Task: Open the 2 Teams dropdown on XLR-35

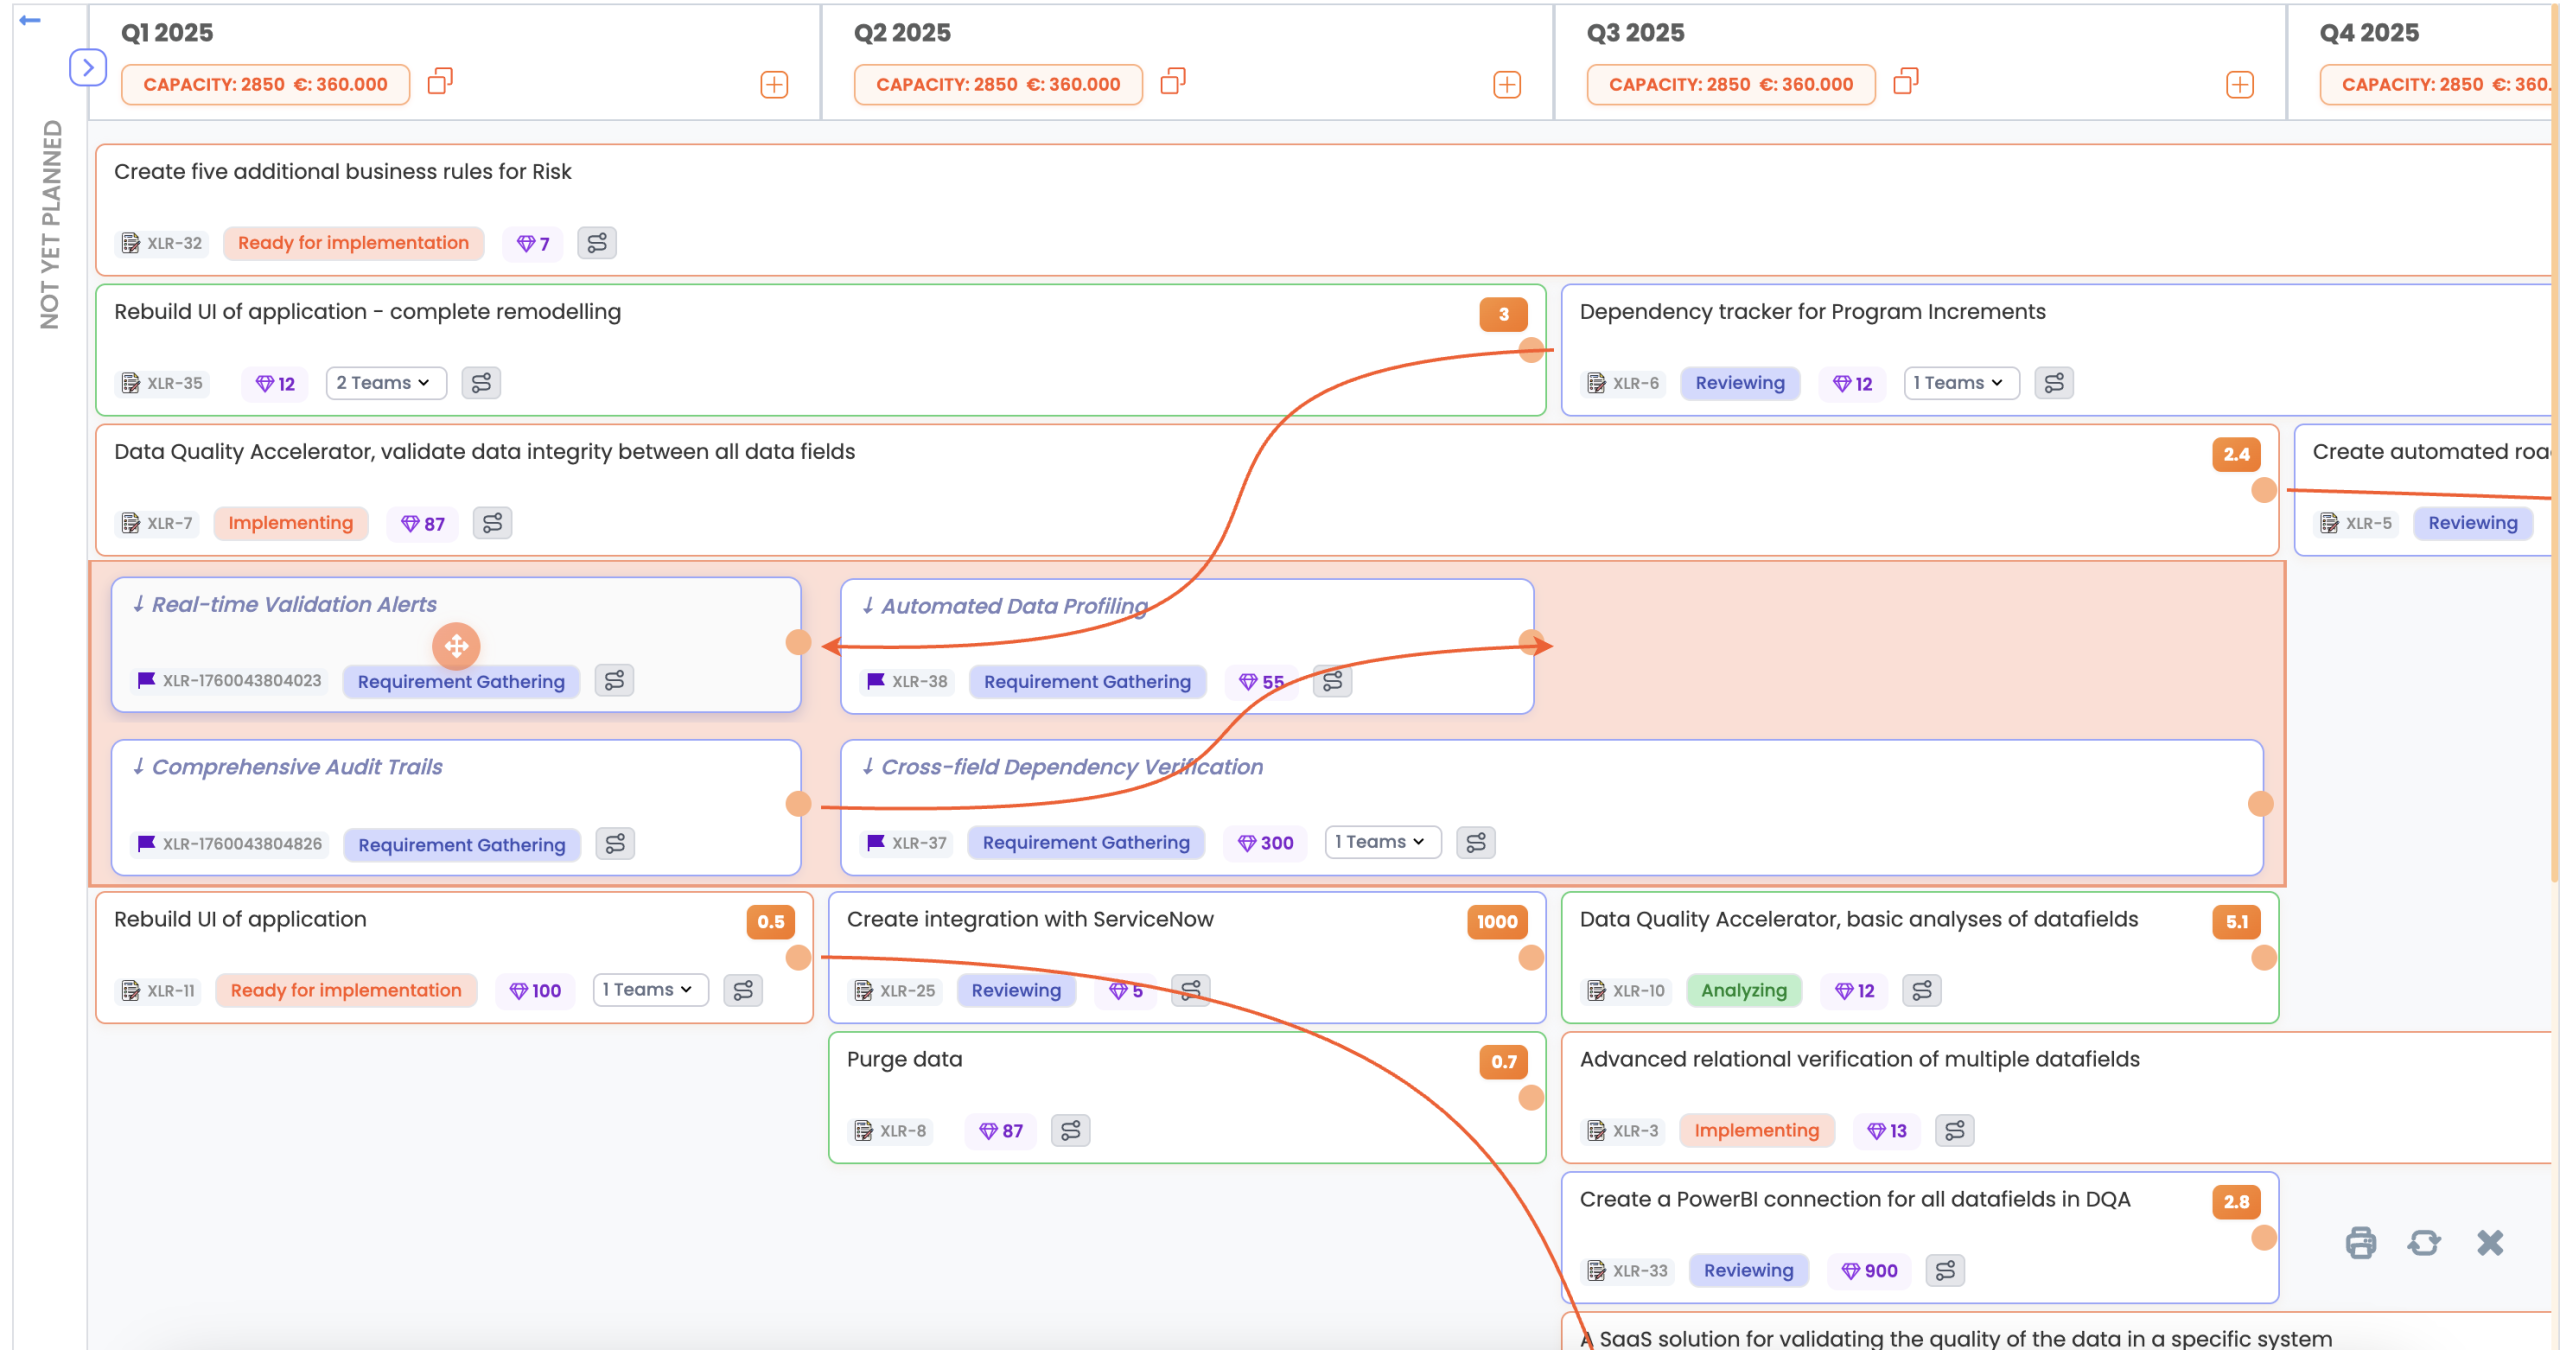Action: point(385,383)
